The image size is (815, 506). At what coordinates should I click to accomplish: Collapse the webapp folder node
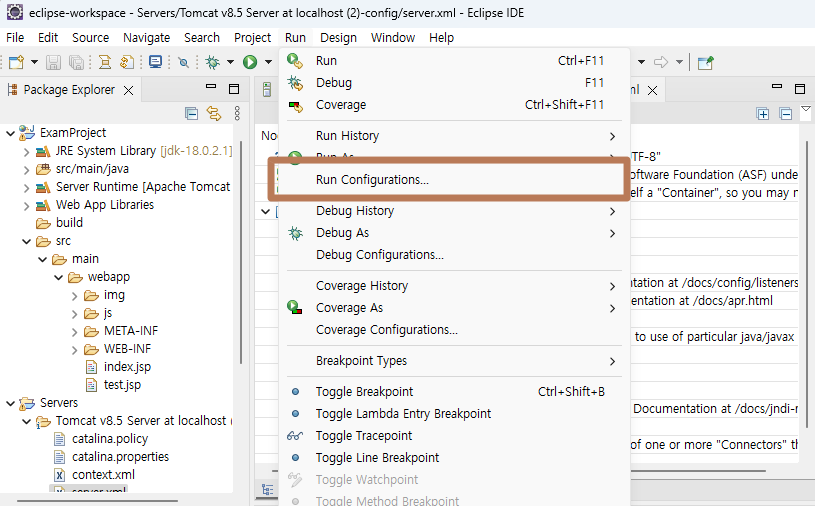(x=59, y=277)
